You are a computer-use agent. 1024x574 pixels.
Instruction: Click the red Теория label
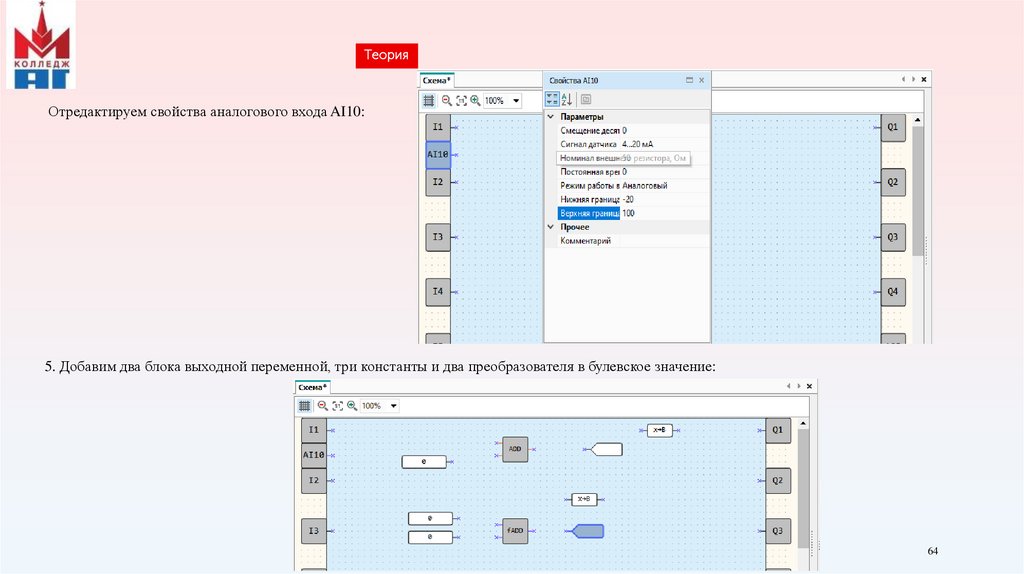click(387, 56)
